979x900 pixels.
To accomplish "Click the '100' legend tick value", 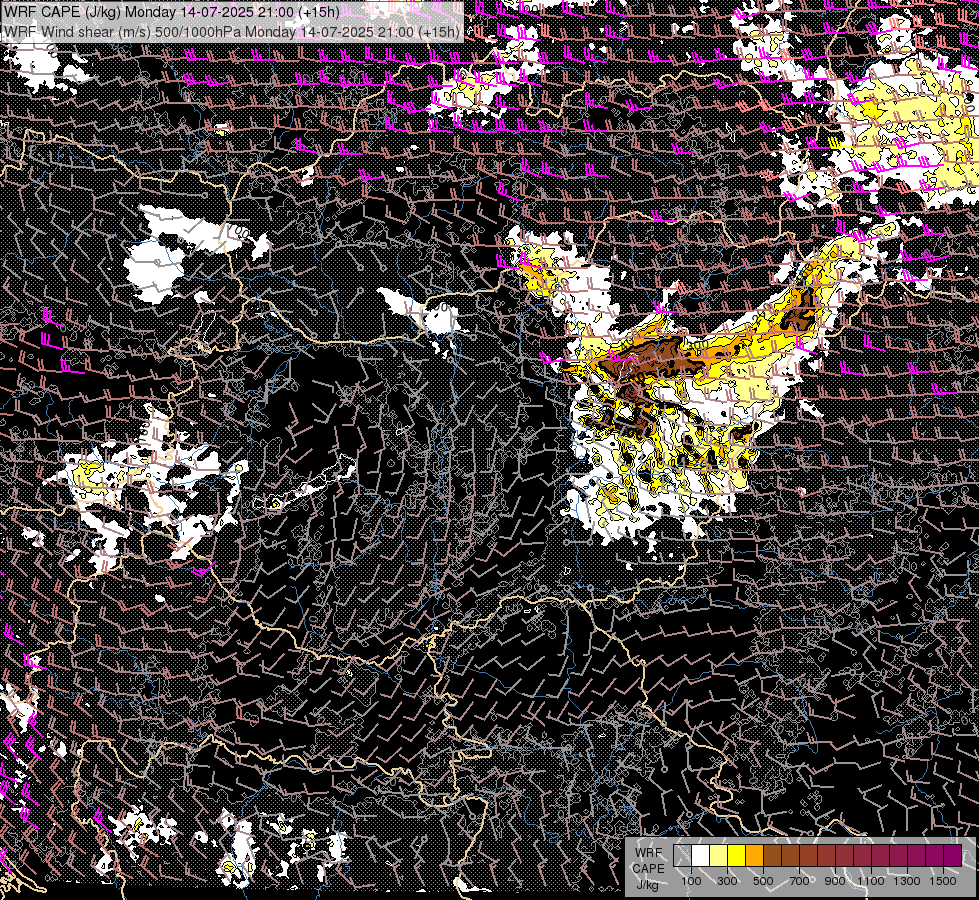I will 692,881.
